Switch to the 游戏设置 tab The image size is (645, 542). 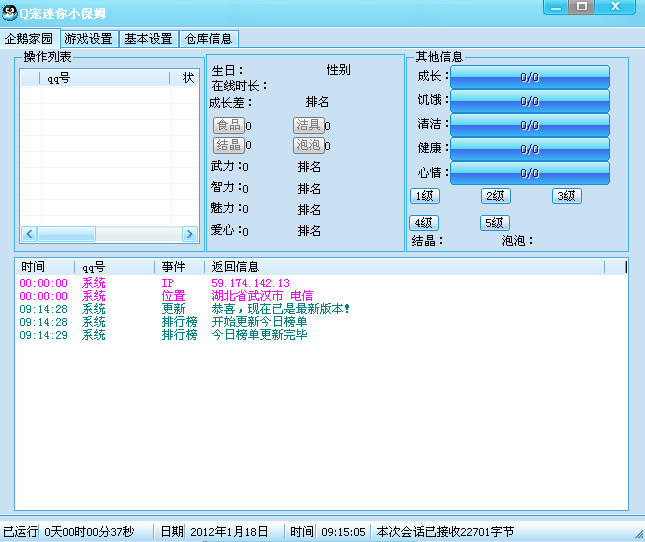pyautogui.click(x=88, y=39)
